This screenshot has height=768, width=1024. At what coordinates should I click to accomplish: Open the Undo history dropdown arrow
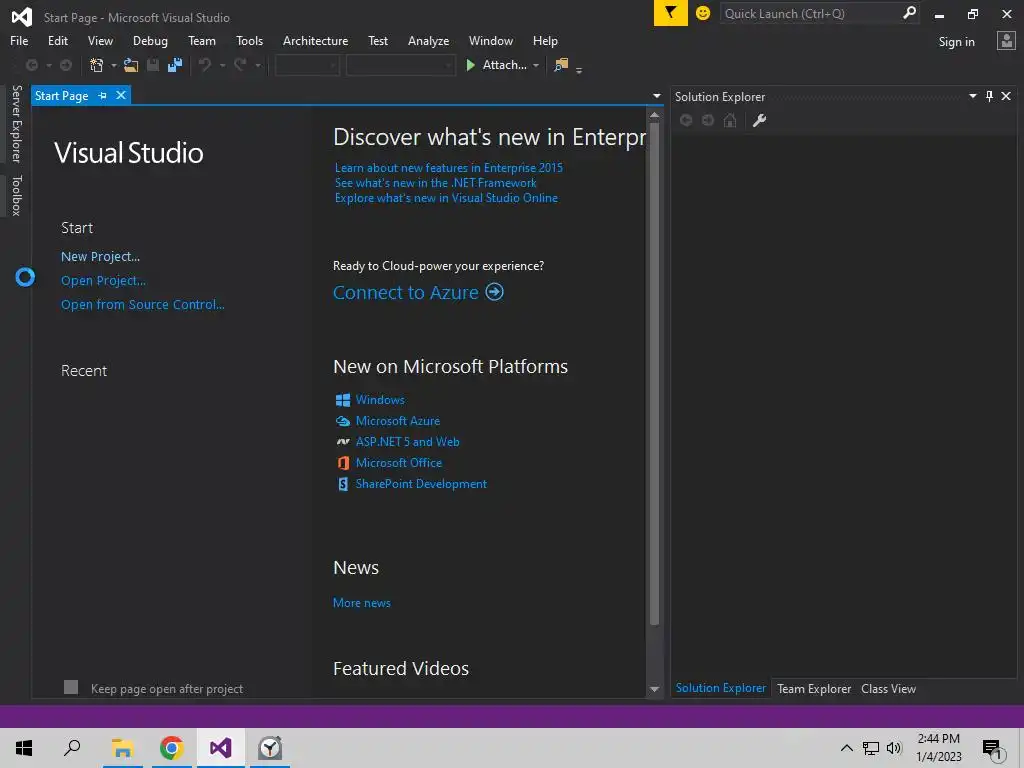coord(222,65)
